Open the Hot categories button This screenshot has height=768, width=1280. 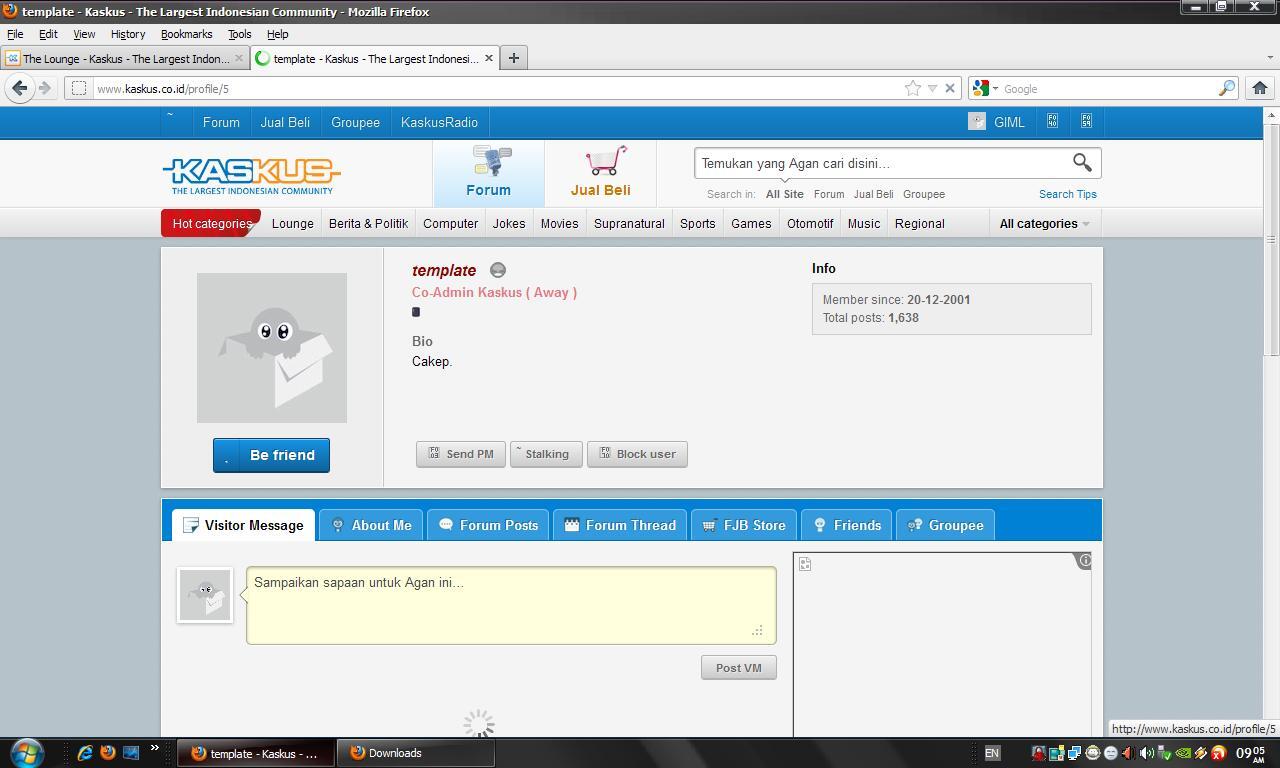(211, 223)
